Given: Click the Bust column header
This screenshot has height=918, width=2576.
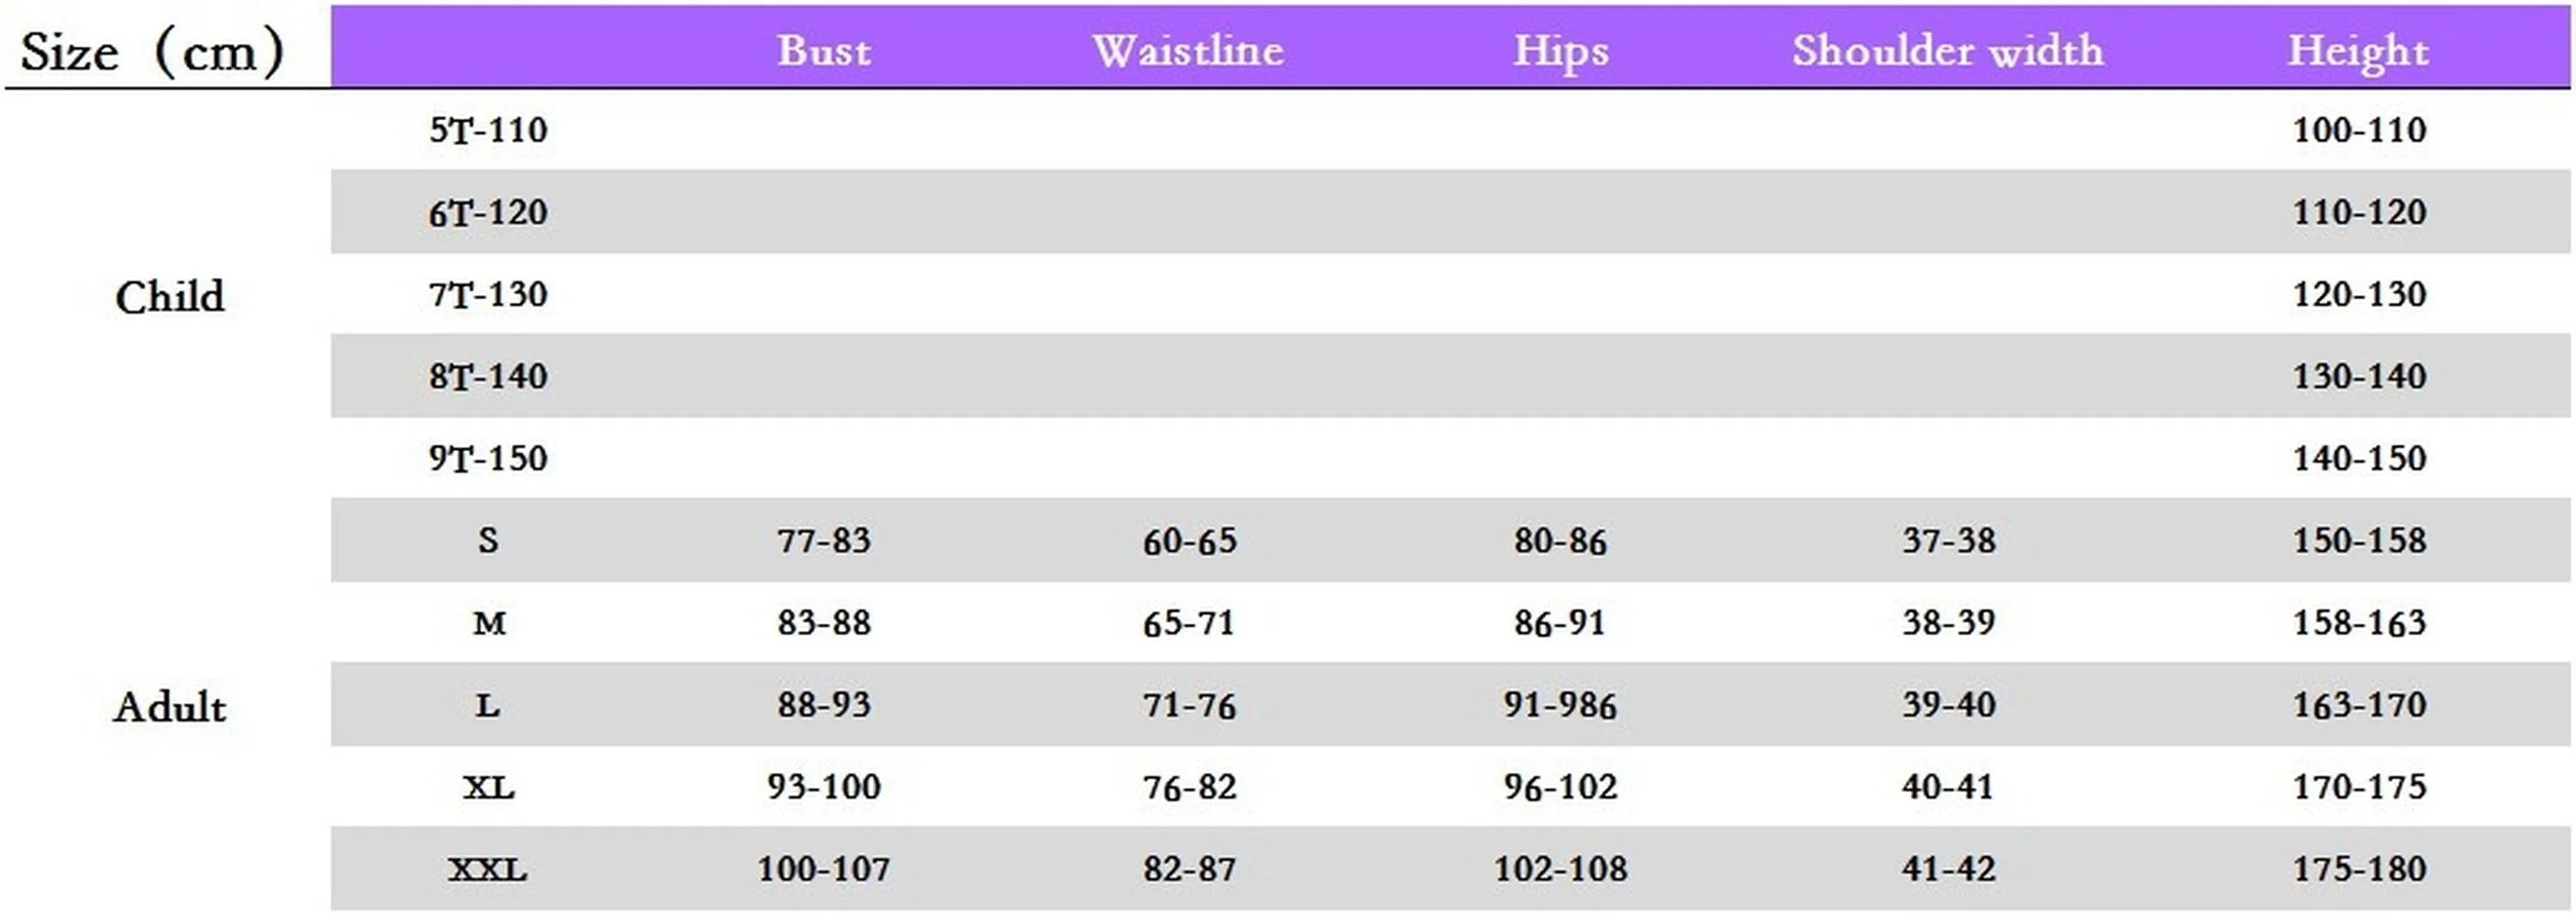Looking at the screenshot, I should coord(823,50).
